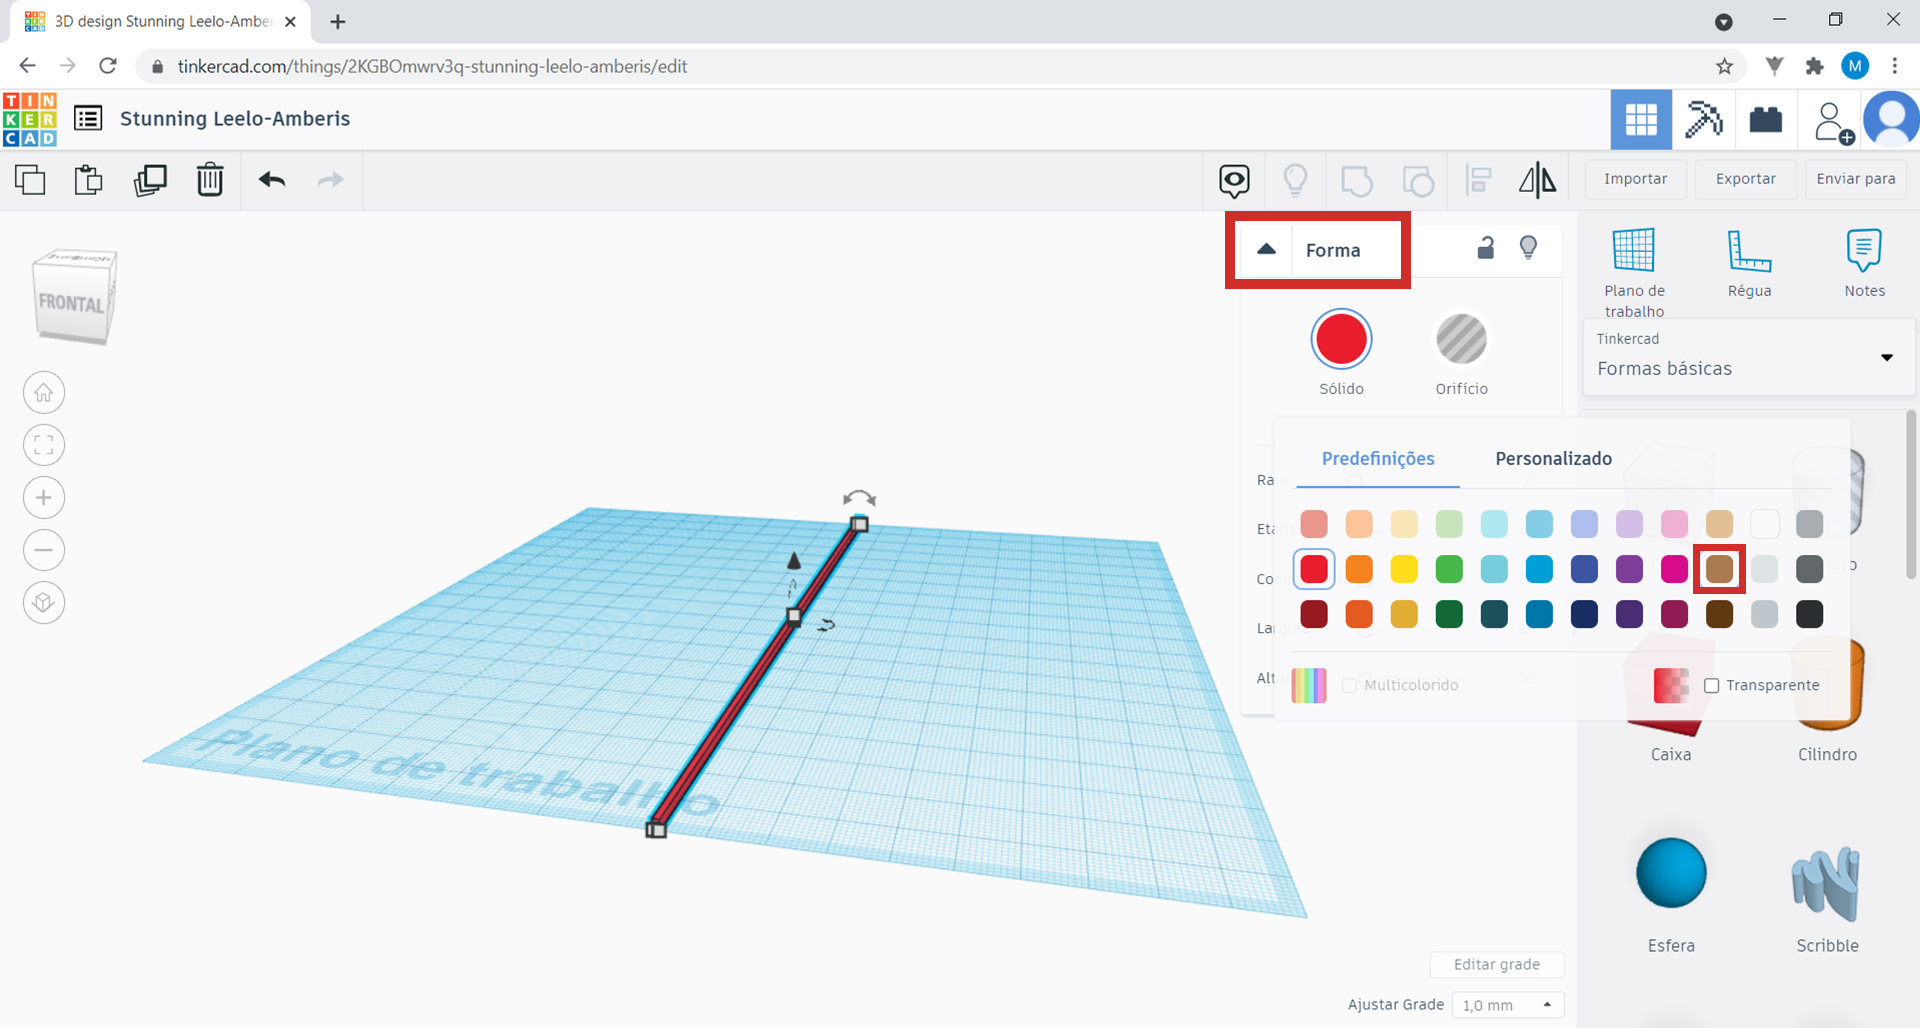
Task: Open the Blocks pickaxe mode
Action: coord(1703,119)
